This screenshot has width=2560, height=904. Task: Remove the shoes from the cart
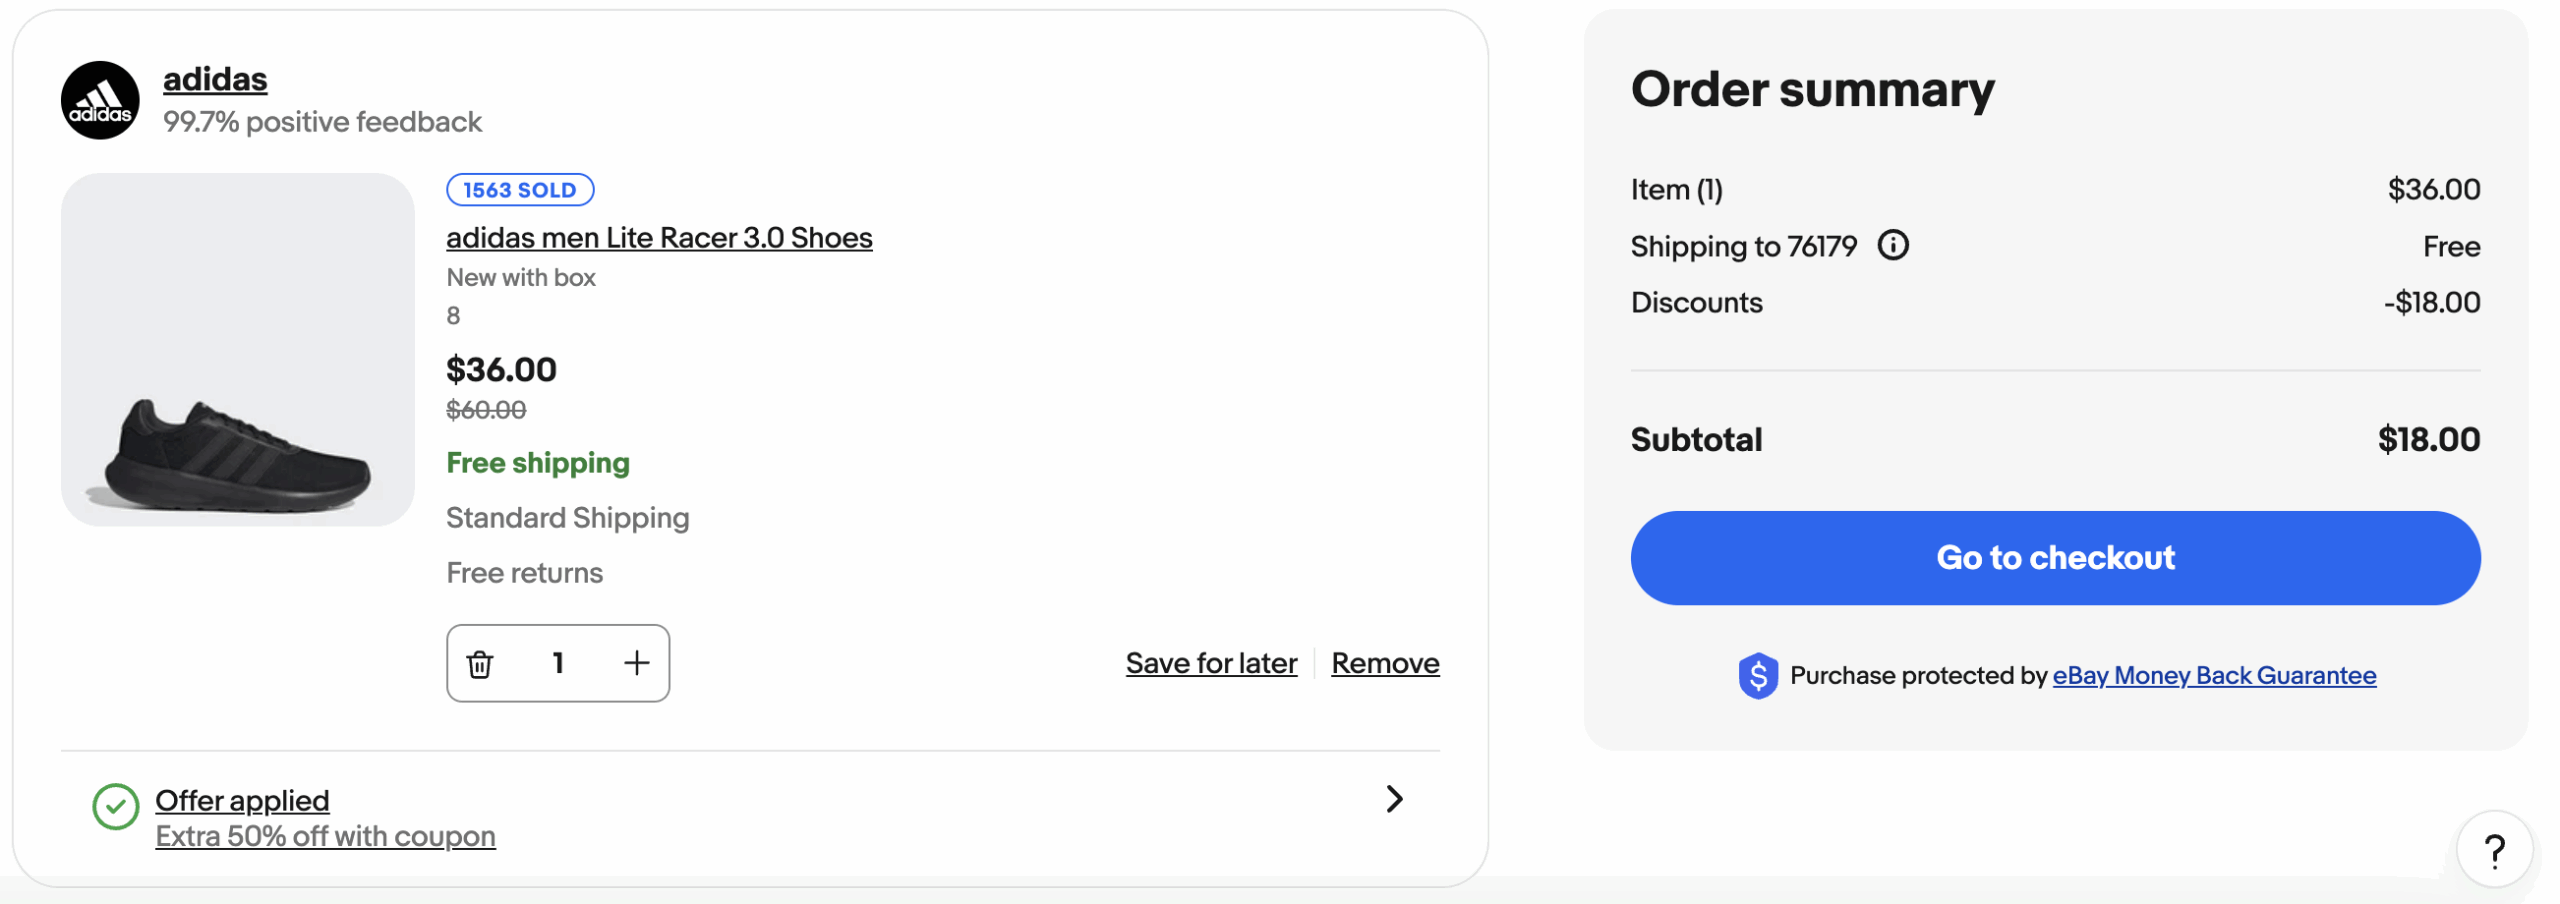point(1385,663)
